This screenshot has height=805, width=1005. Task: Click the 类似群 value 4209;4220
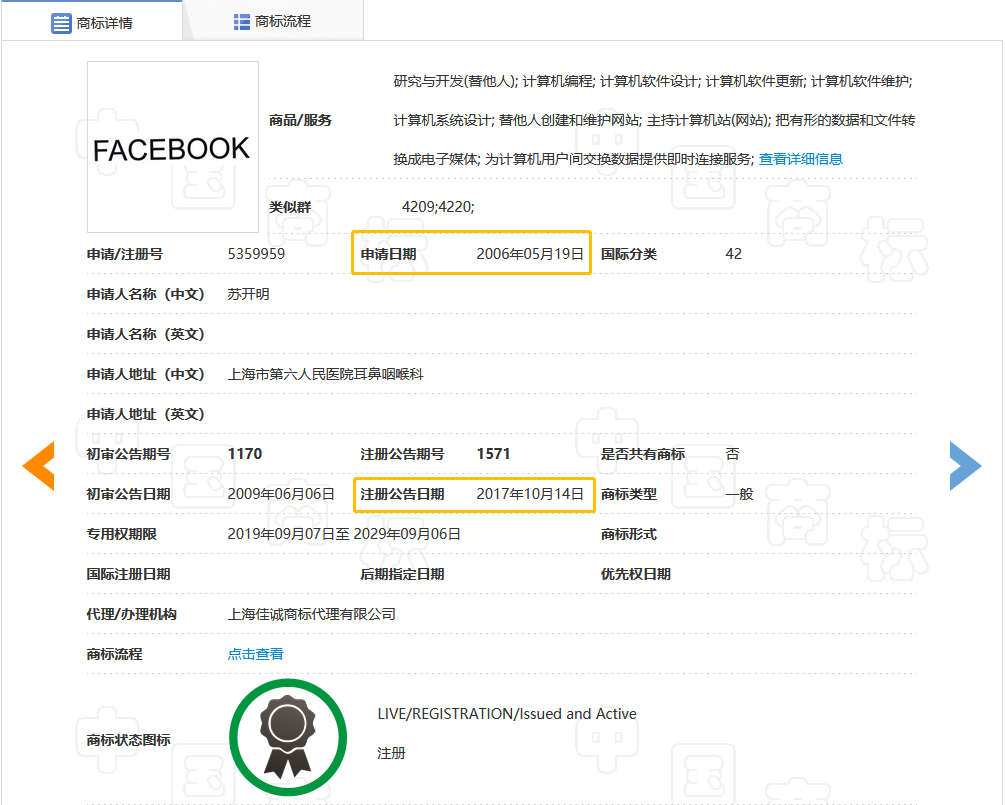[x=438, y=206]
